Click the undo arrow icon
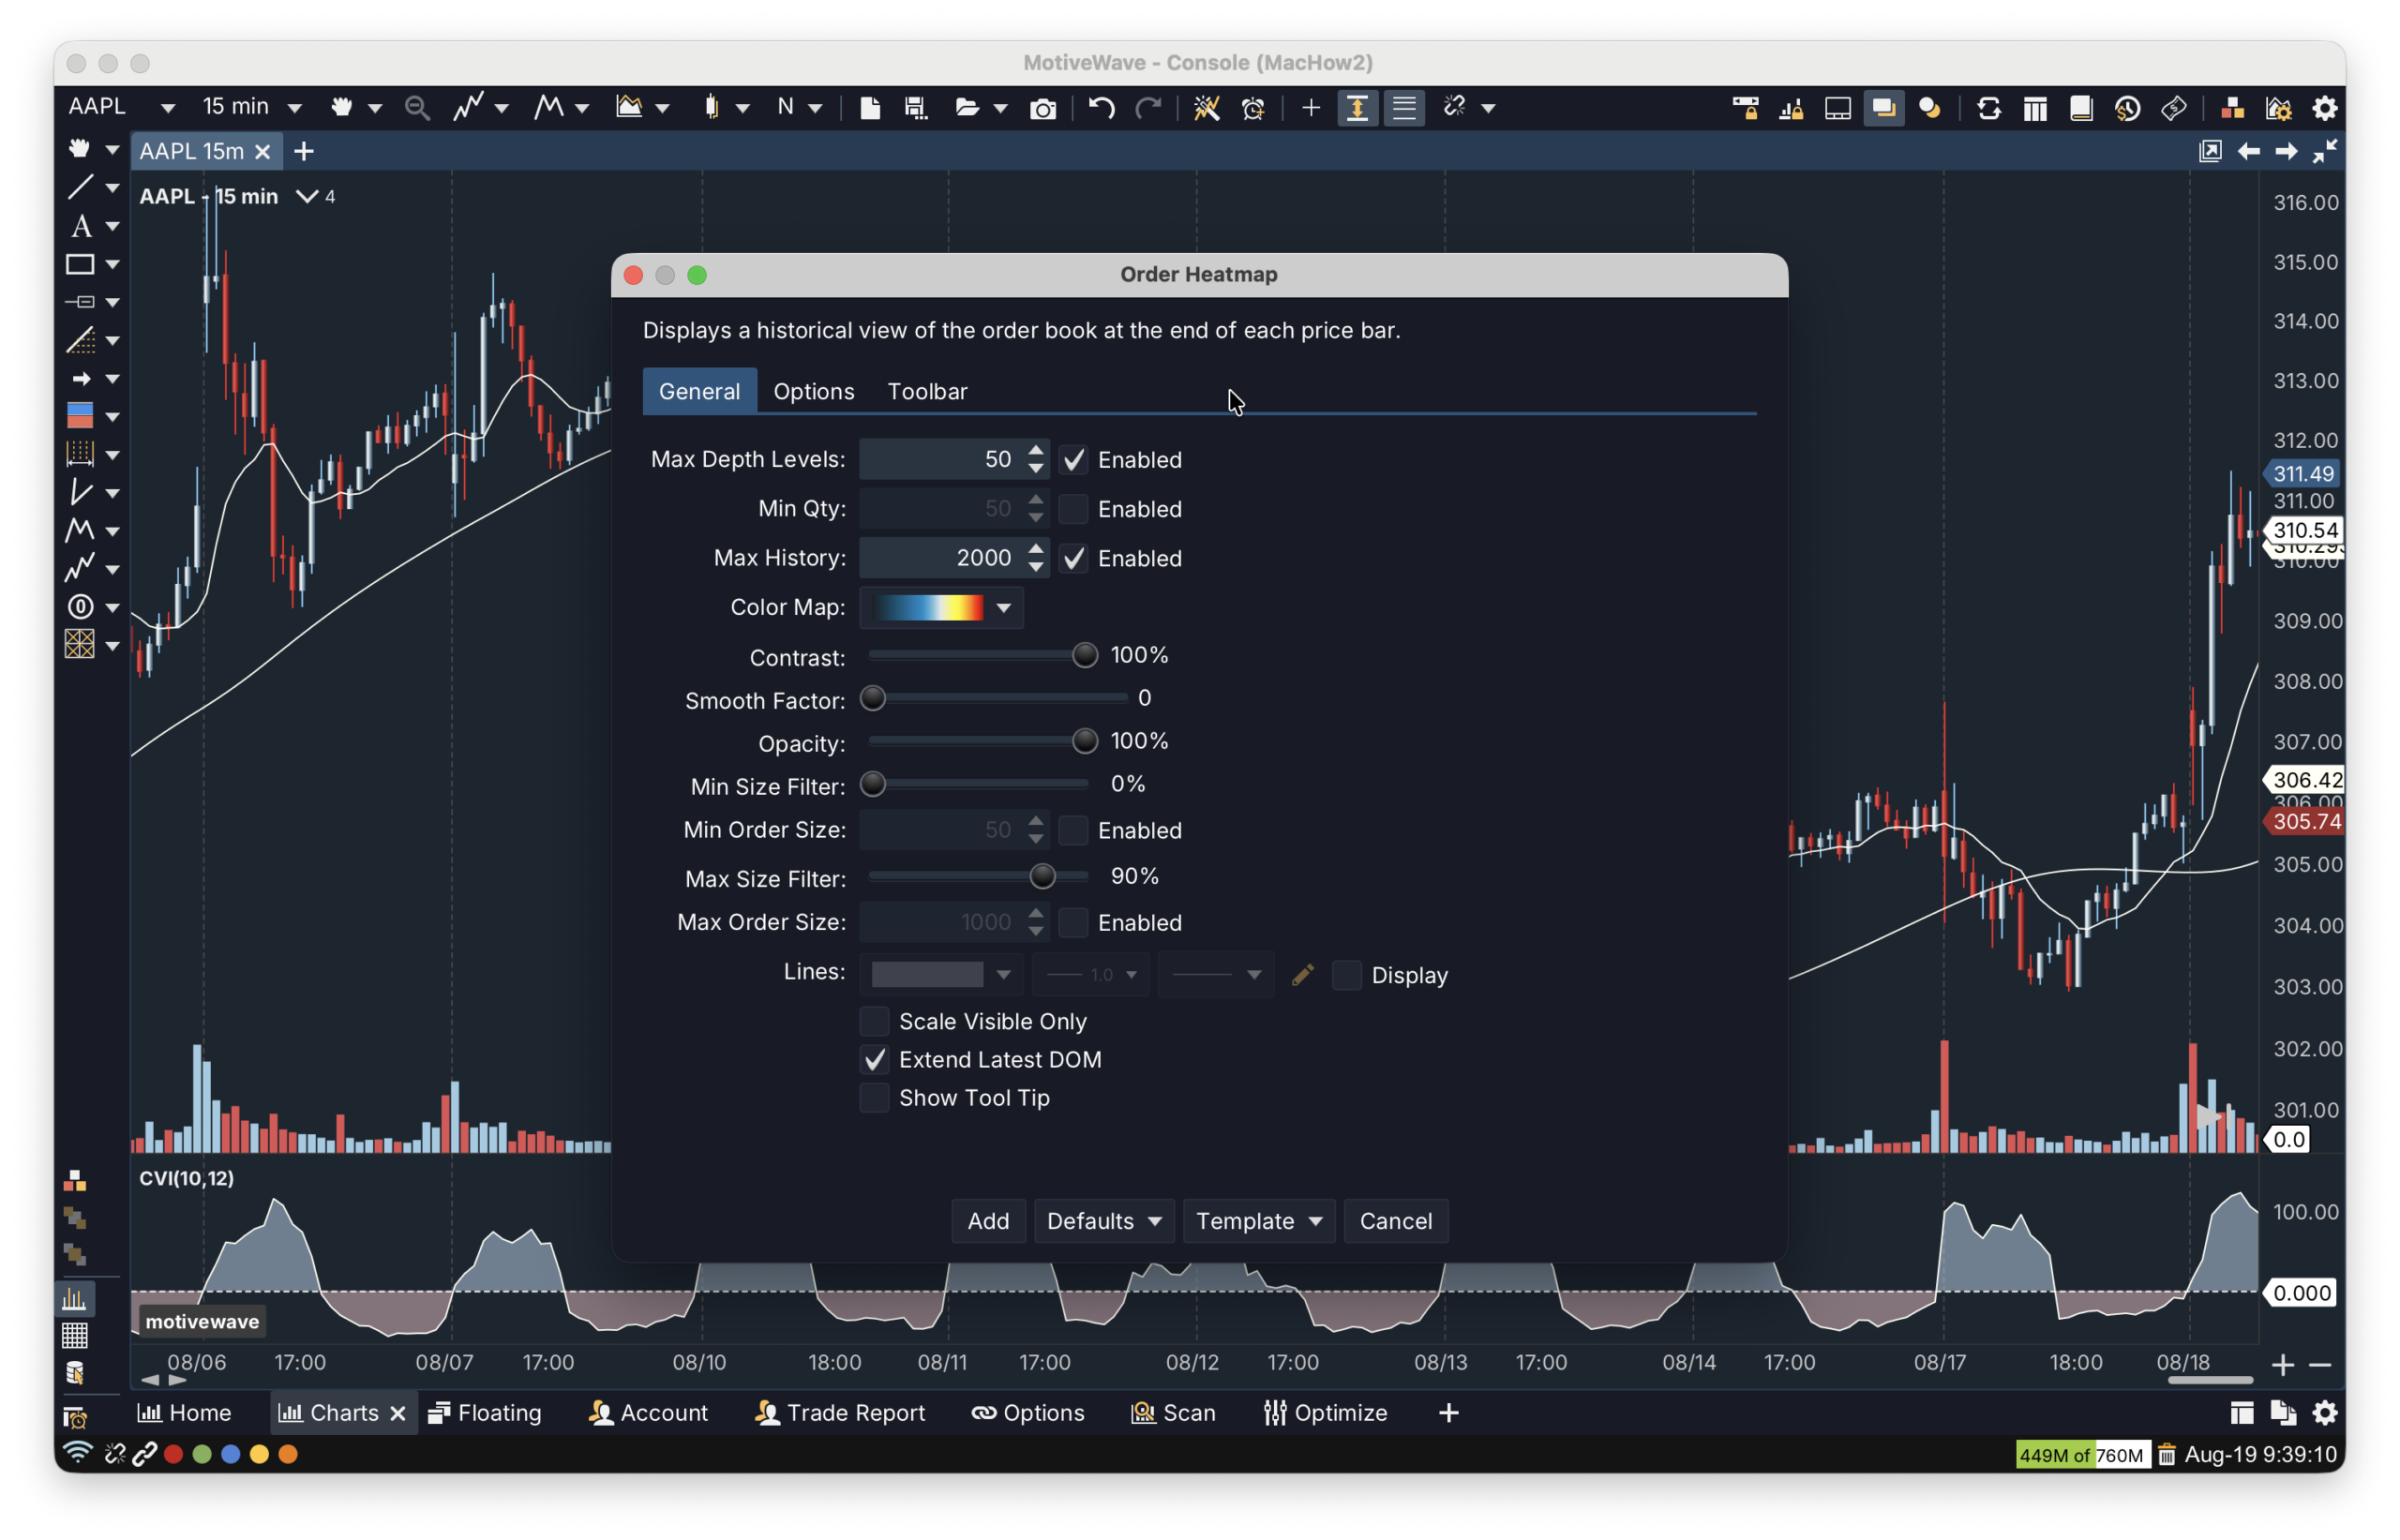The width and height of the screenshot is (2400, 1540). (1101, 107)
